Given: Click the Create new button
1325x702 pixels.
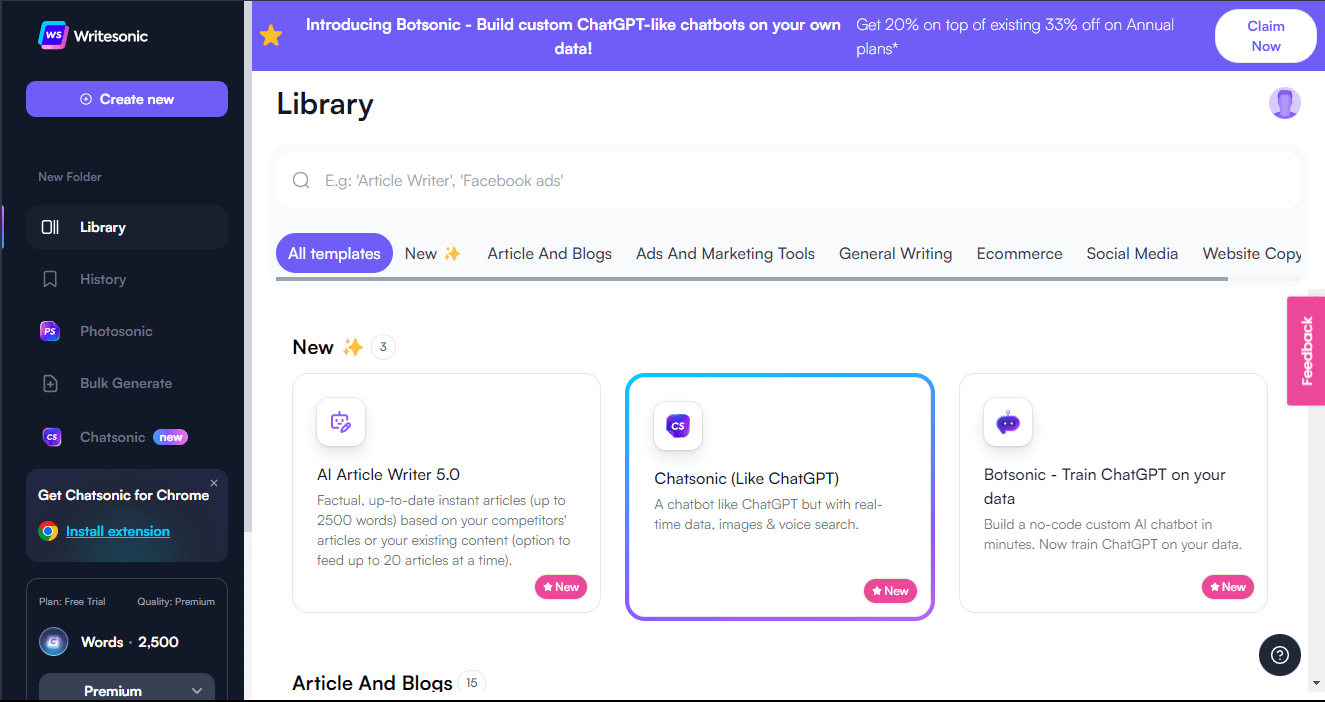Looking at the screenshot, I should pos(127,99).
